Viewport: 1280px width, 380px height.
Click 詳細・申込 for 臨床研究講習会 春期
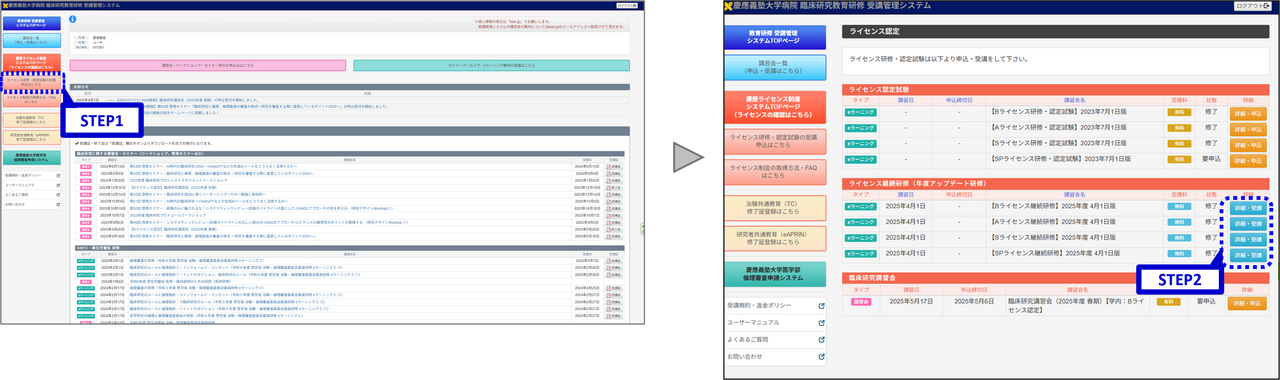click(1246, 303)
